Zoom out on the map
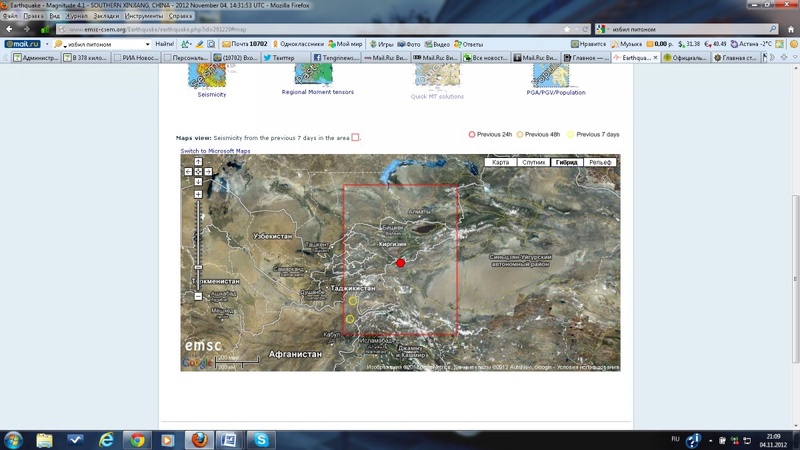The width and height of the screenshot is (800, 450). [198, 296]
